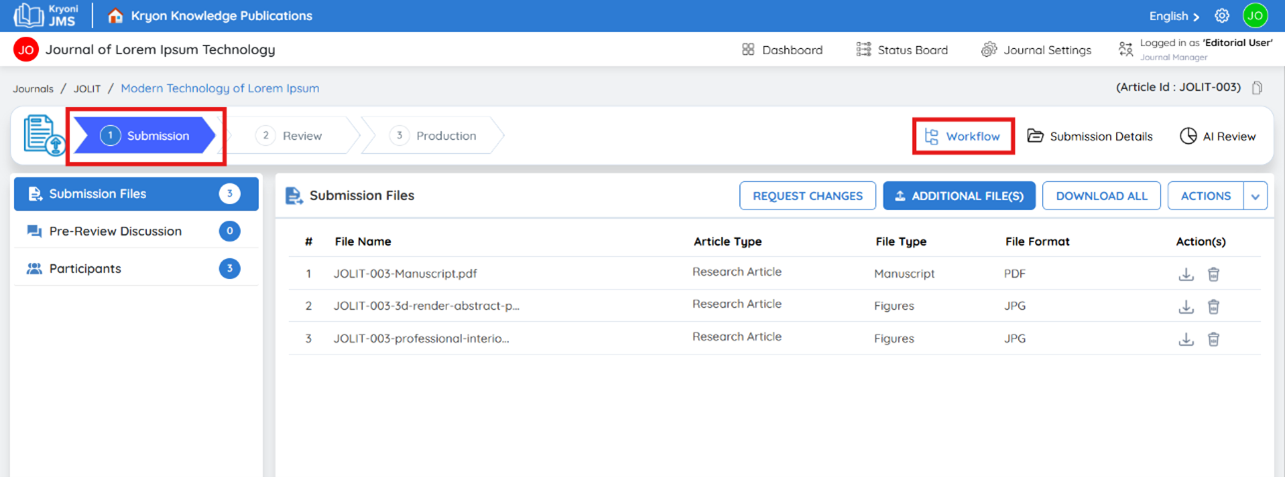This screenshot has width=1285, height=477.
Task: Click the ADDITIONAL FILE(S) upload button
Action: (959, 196)
